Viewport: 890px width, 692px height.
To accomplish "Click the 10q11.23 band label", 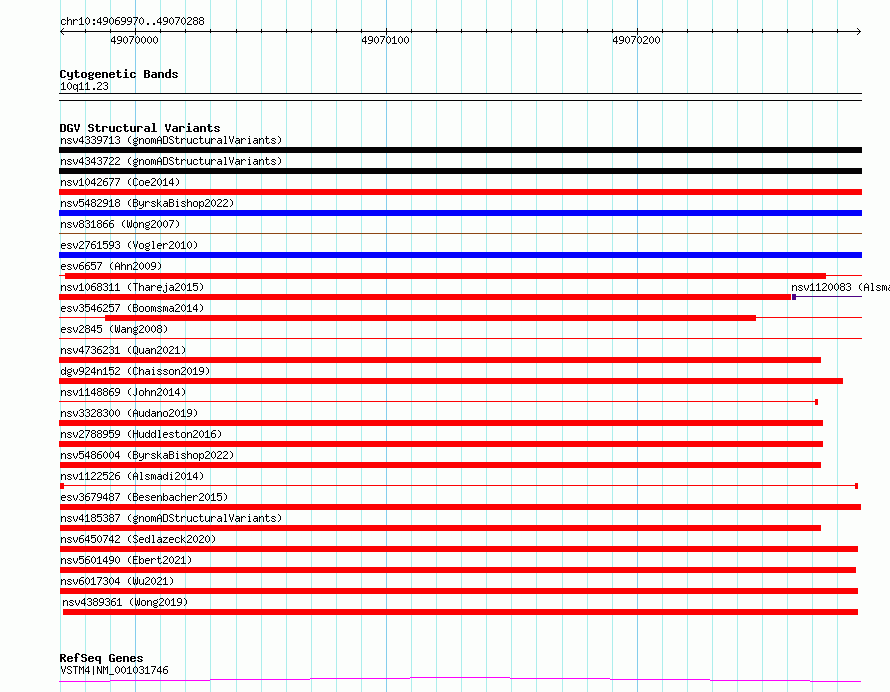I will pyautogui.click(x=84, y=86).
